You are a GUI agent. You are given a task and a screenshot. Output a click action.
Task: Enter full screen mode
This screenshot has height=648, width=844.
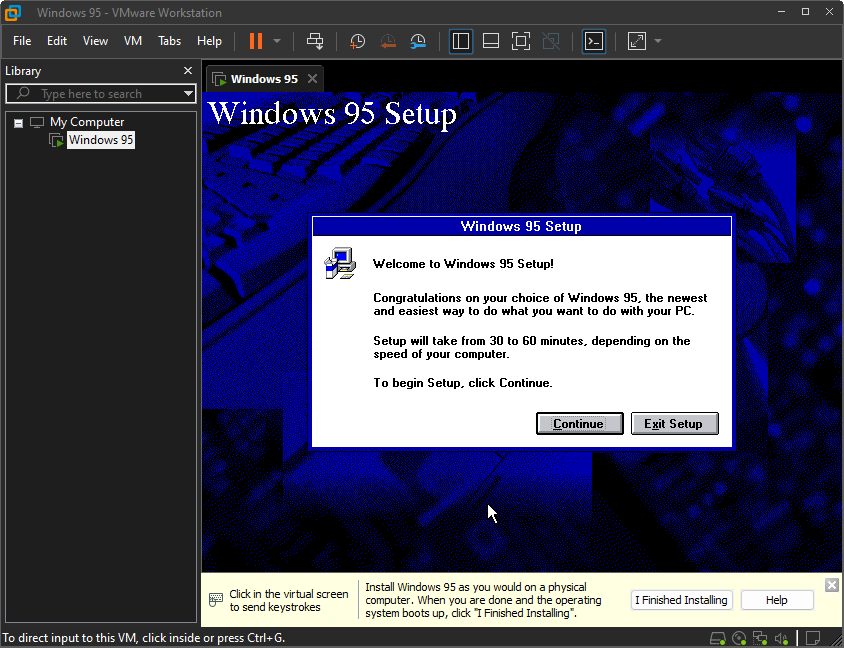[x=521, y=41]
